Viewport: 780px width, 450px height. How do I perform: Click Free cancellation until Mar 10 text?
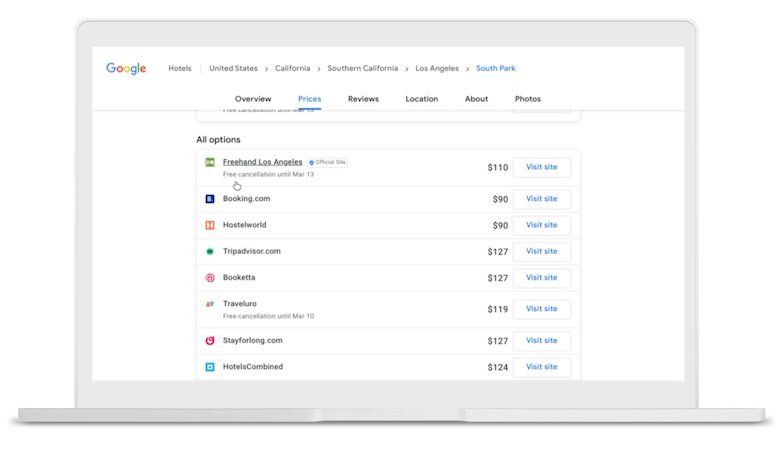[x=268, y=316]
